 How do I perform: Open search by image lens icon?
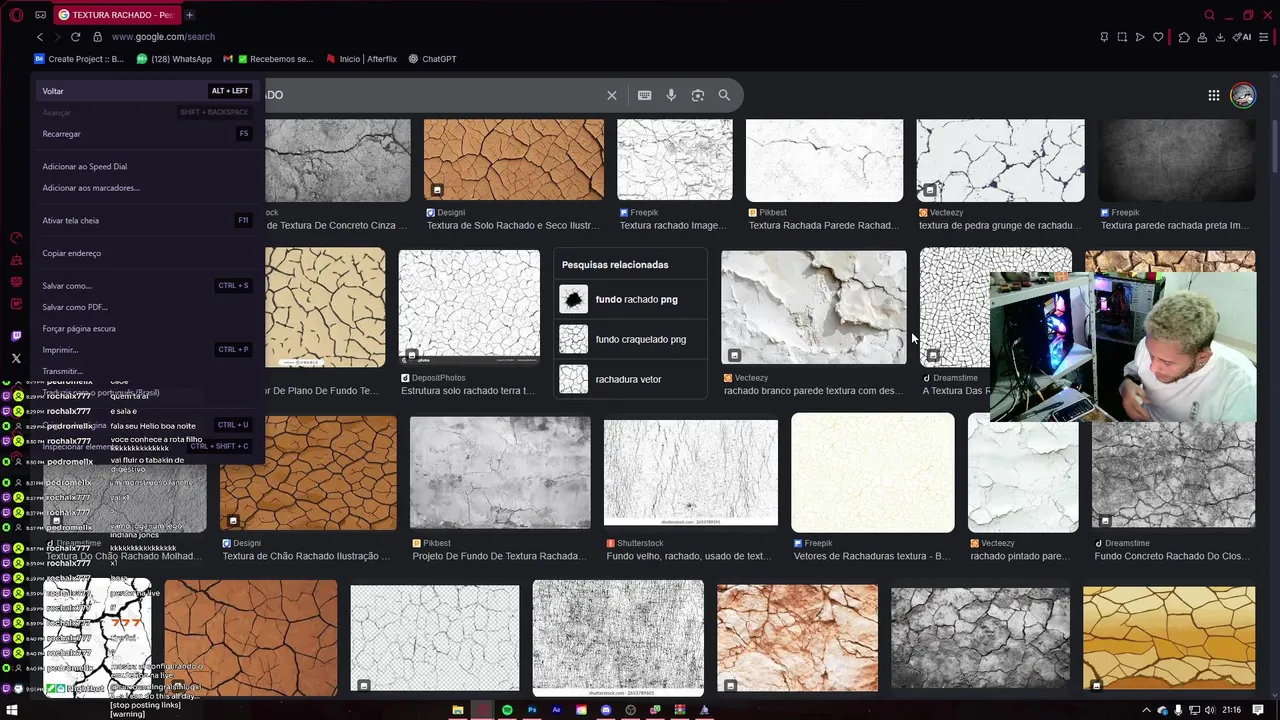pyautogui.click(x=698, y=95)
